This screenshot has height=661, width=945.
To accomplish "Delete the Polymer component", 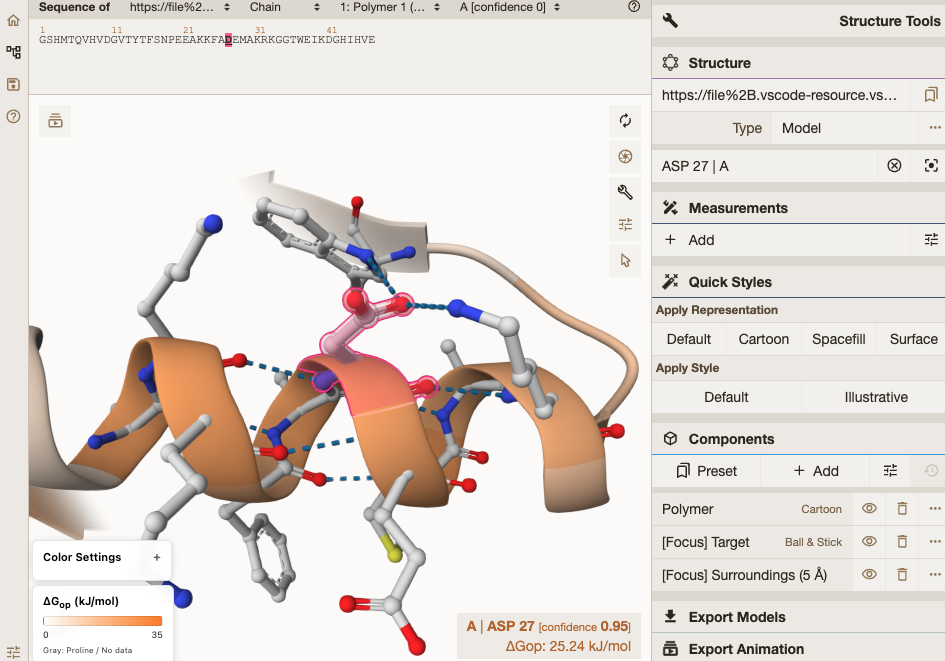I will 902,509.
